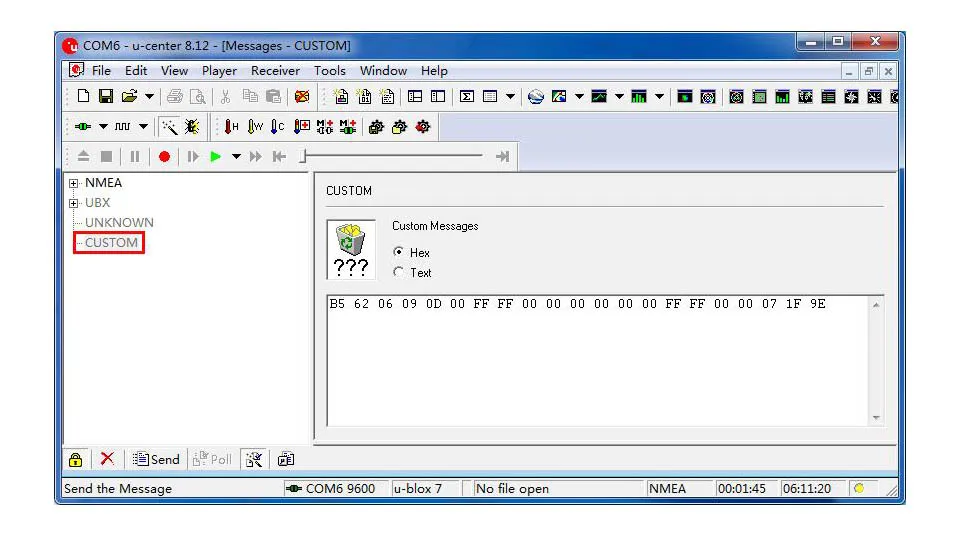The width and height of the screenshot is (960, 536).
Task: Click the red X icon in bottom bar
Action: coord(107,458)
